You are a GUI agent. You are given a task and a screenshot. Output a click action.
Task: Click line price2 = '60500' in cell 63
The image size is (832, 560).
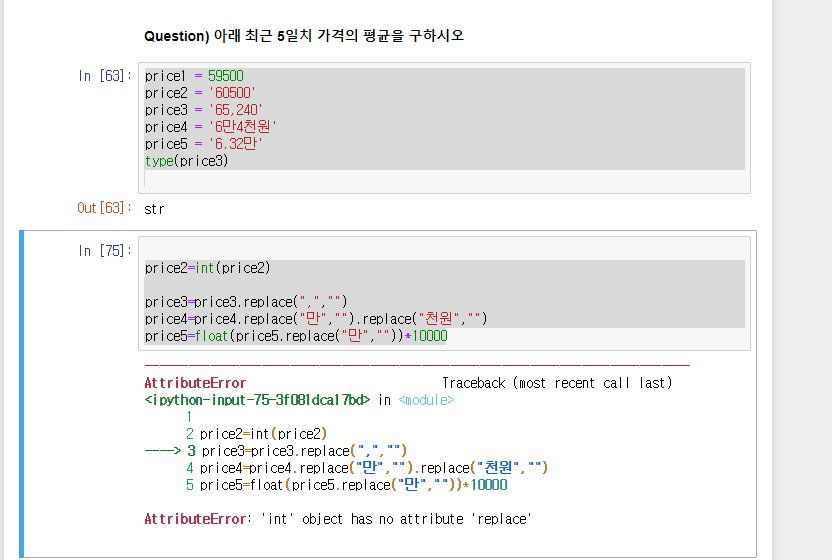point(200,93)
